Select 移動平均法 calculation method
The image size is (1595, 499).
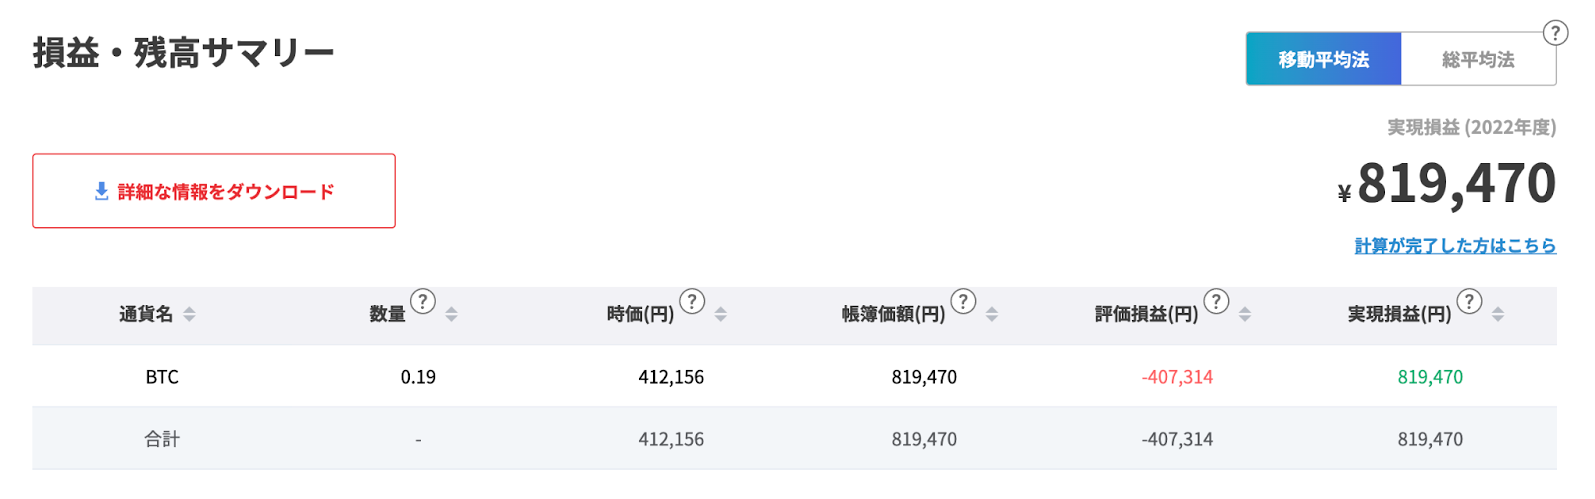[x=1324, y=59]
